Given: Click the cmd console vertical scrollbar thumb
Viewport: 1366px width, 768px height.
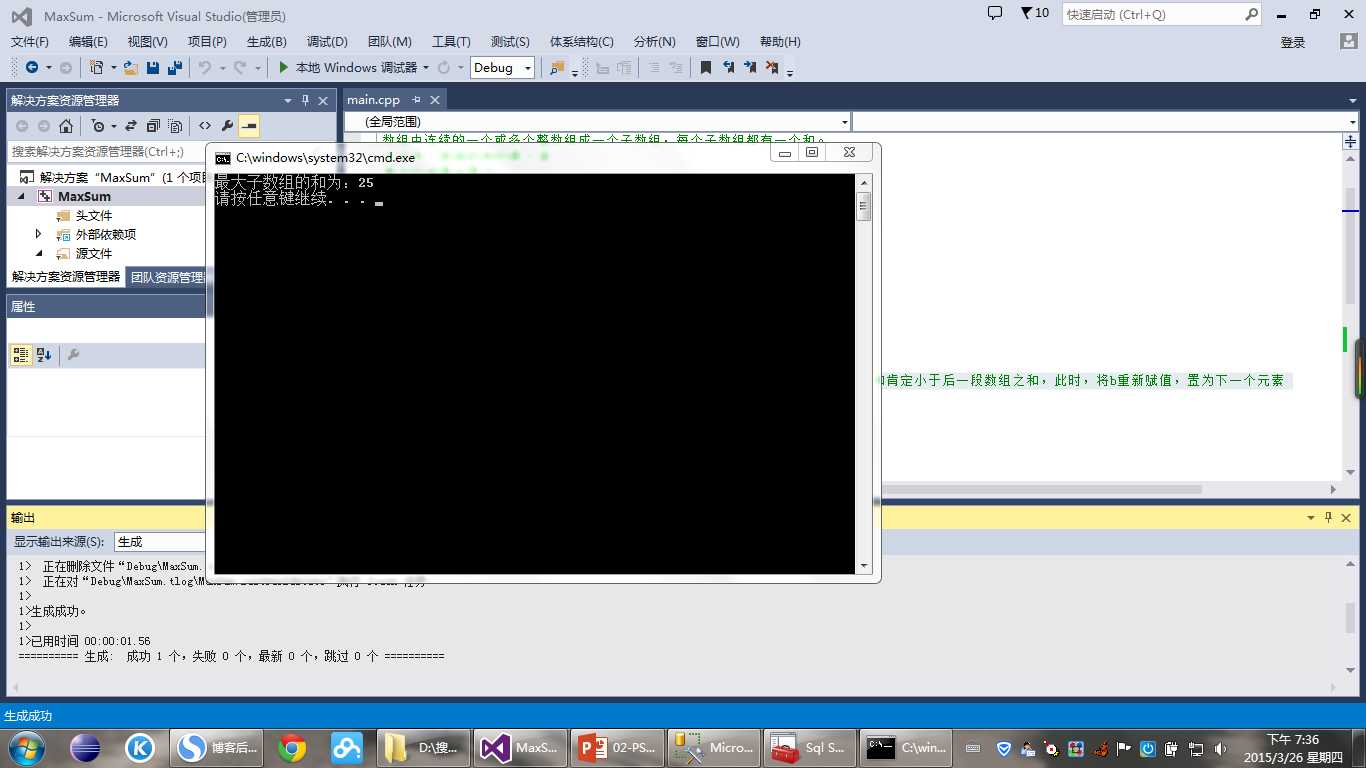Looking at the screenshot, I should click(x=864, y=206).
